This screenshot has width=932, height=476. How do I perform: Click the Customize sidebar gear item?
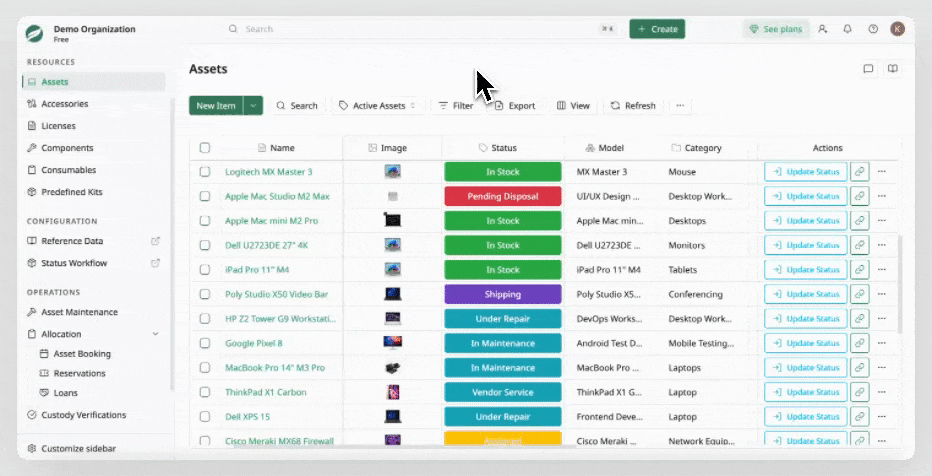click(x=72, y=449)
